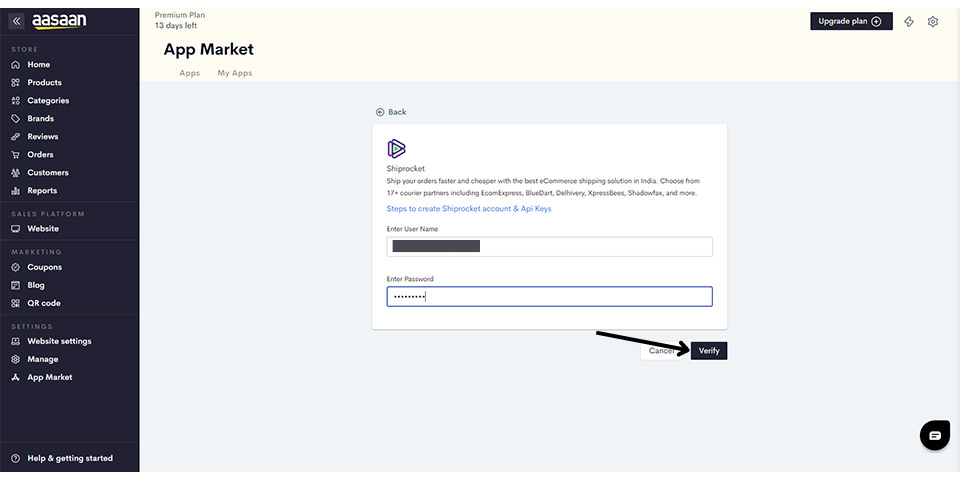Image resolution: width=960 pixels, height=480 pixels.
Task: Click the QR code icon
Action: coord(16,304)
